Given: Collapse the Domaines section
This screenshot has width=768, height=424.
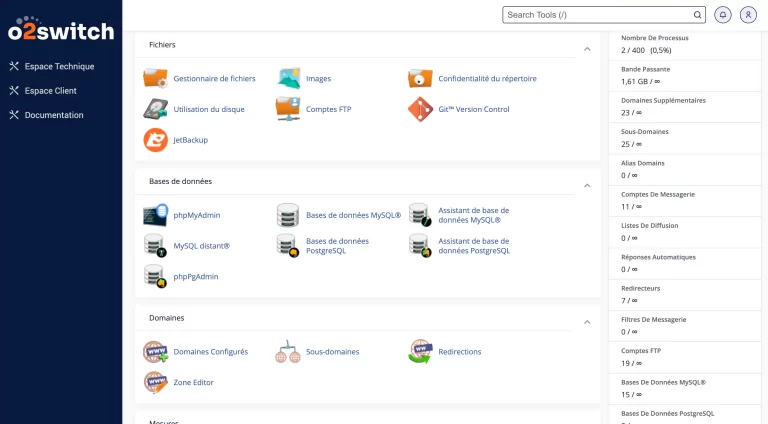Looking at the screenshot, I should [x=587, y=322].
